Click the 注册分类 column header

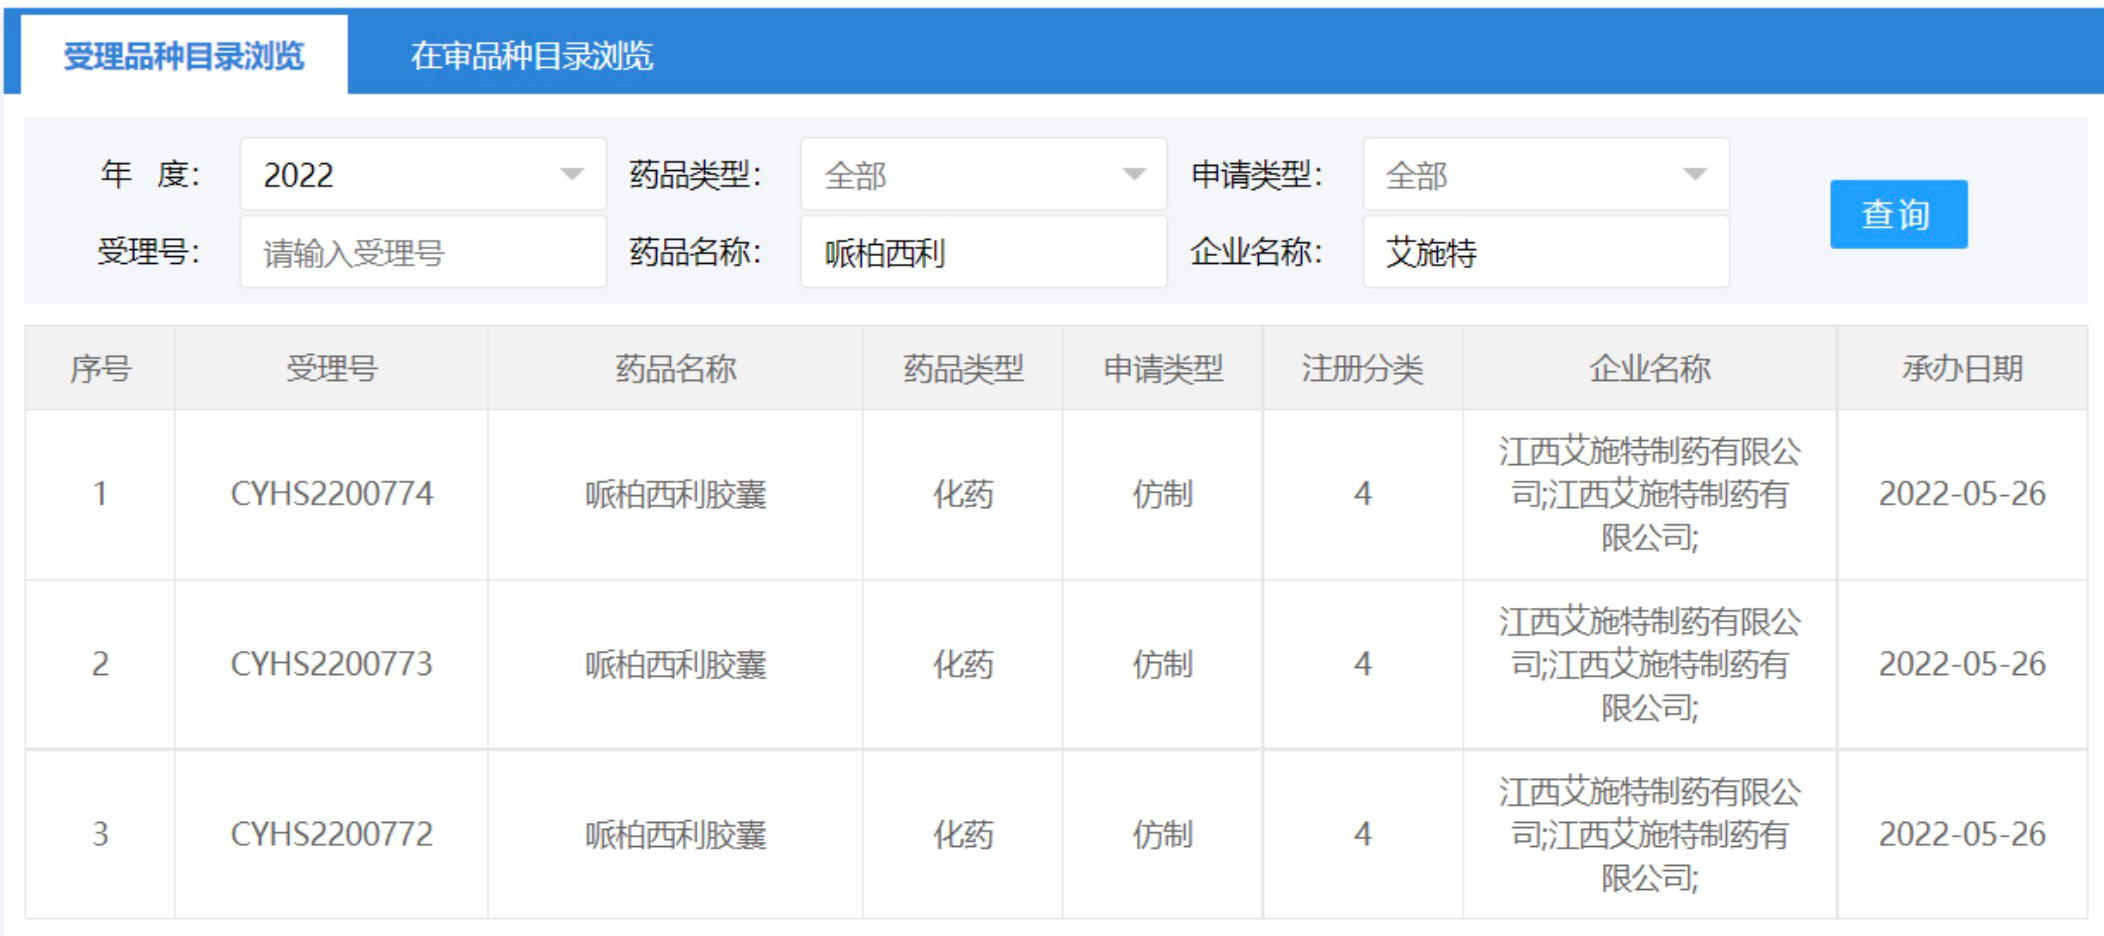point(1362,369)
